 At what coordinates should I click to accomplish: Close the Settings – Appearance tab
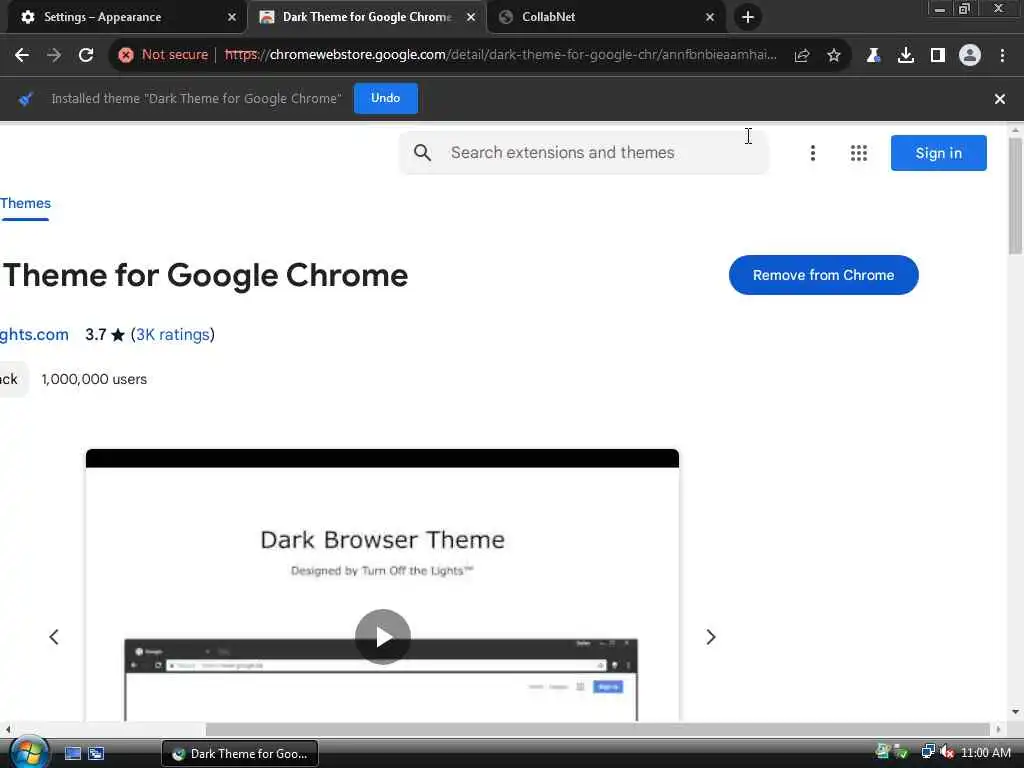[x=232, y=18]
